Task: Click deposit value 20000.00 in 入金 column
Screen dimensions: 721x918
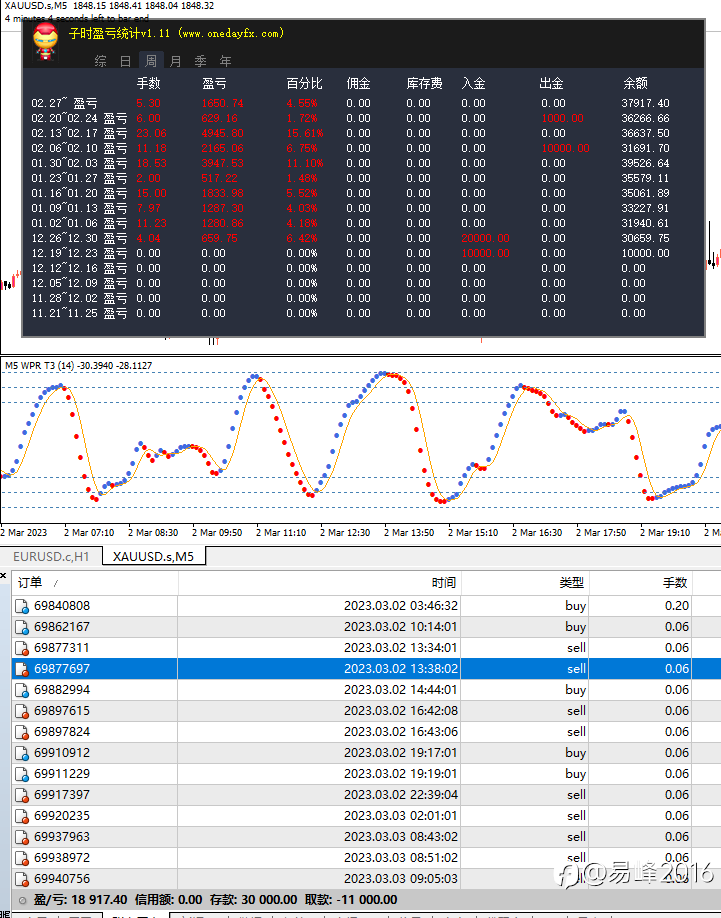Action: pos(485,238)
